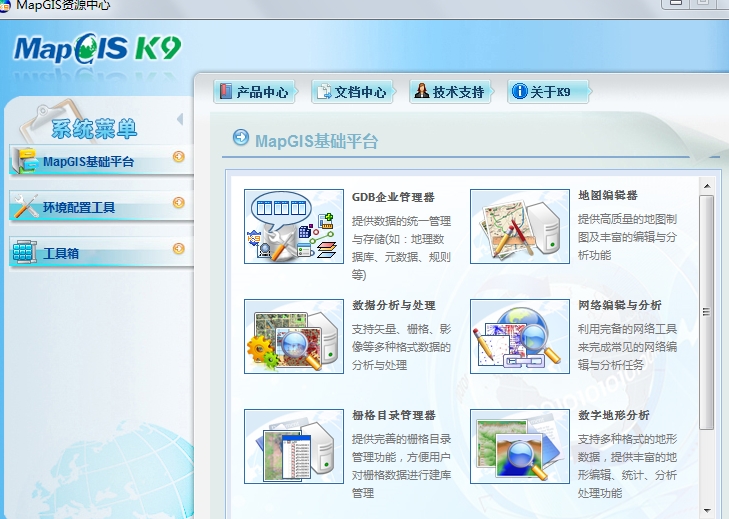
Task: Open the 栅格目录管理器 title link
Action: pos(393,415)
